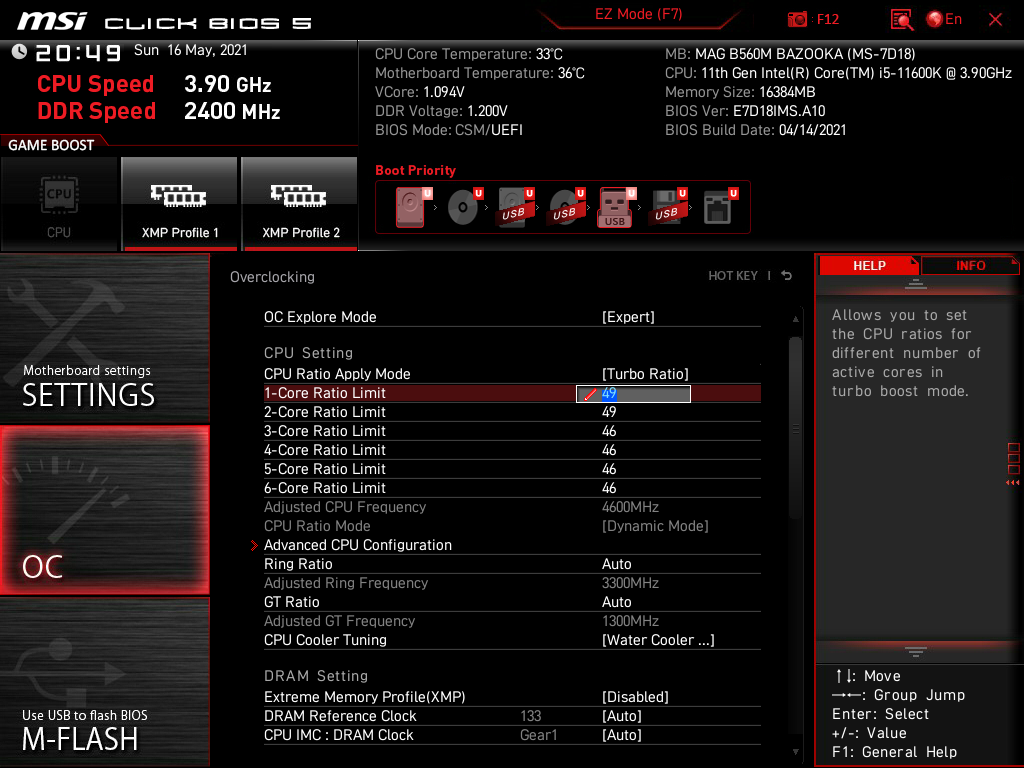Select the GT Ratio setting

[512, 601]
